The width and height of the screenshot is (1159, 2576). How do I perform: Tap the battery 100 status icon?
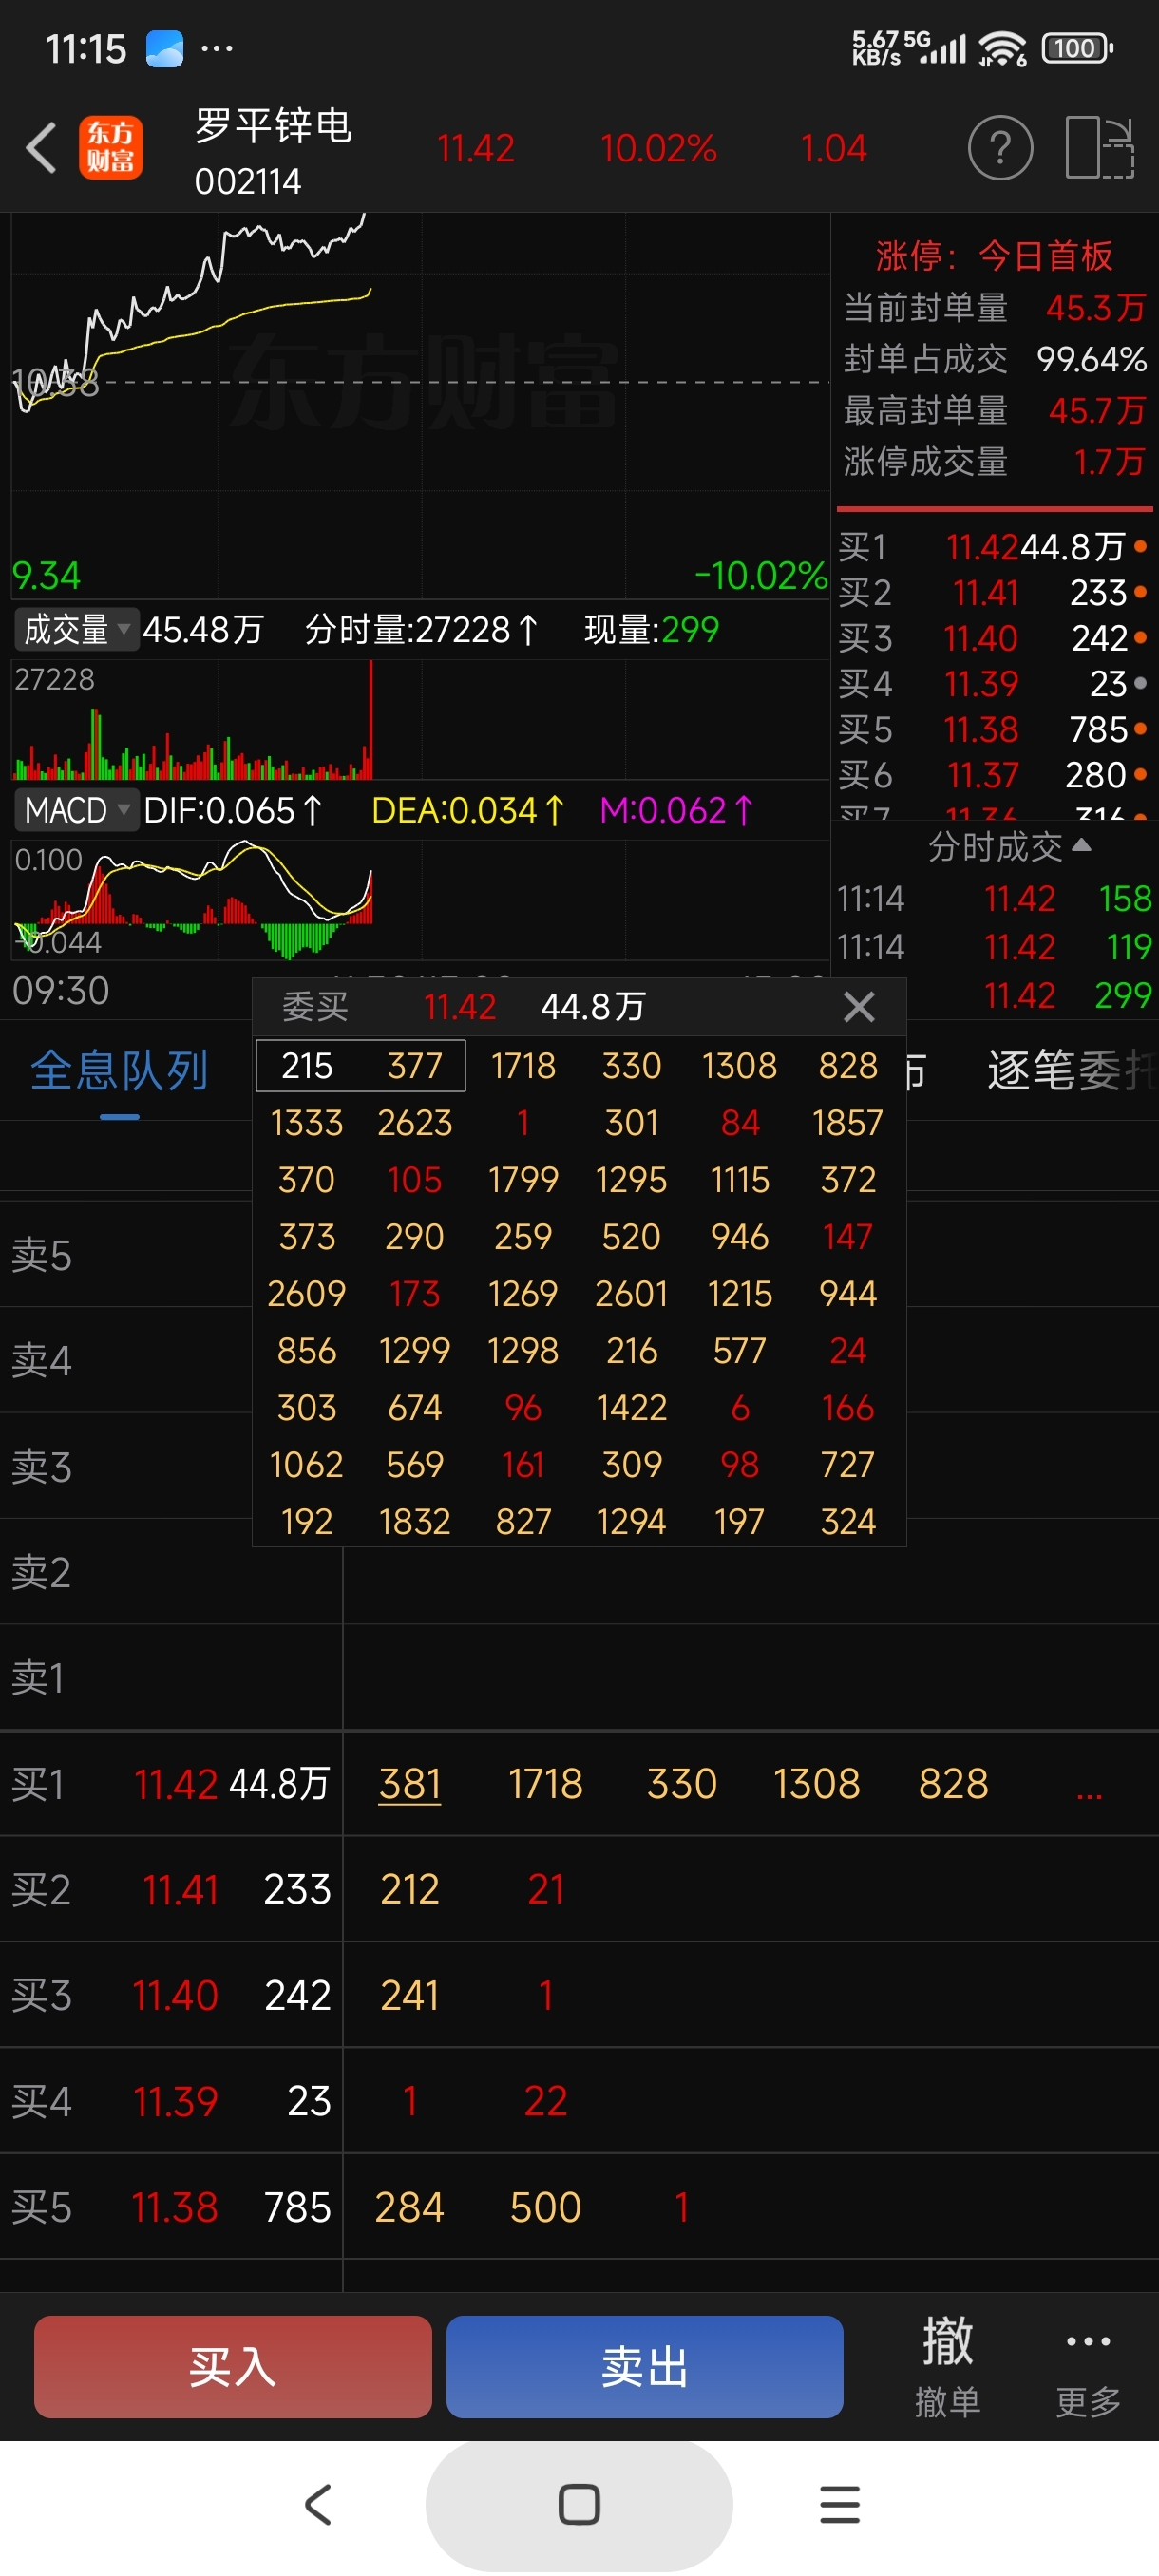(x=1077, y=48)
